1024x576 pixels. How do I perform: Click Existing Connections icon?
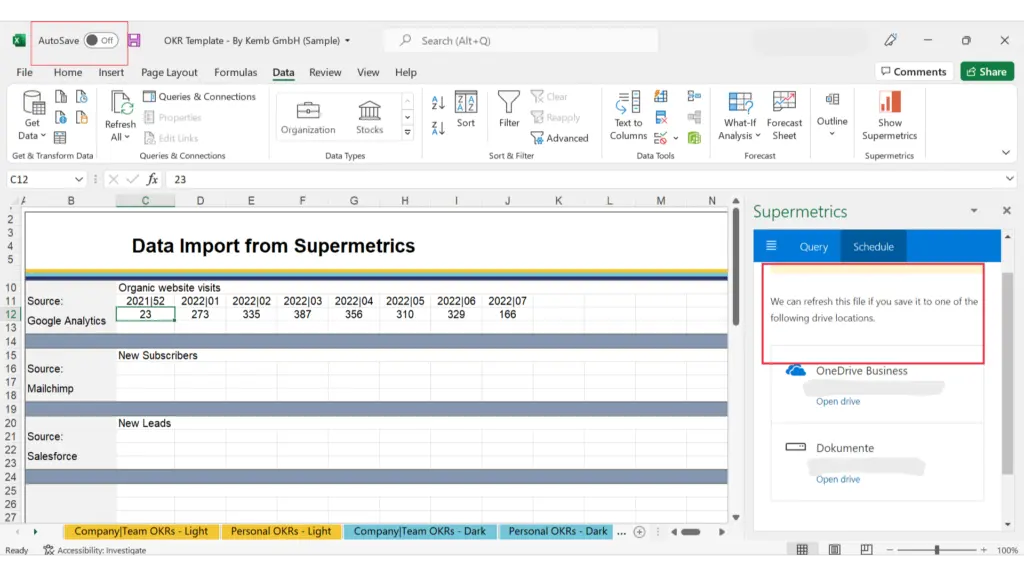tap(82, 118)
